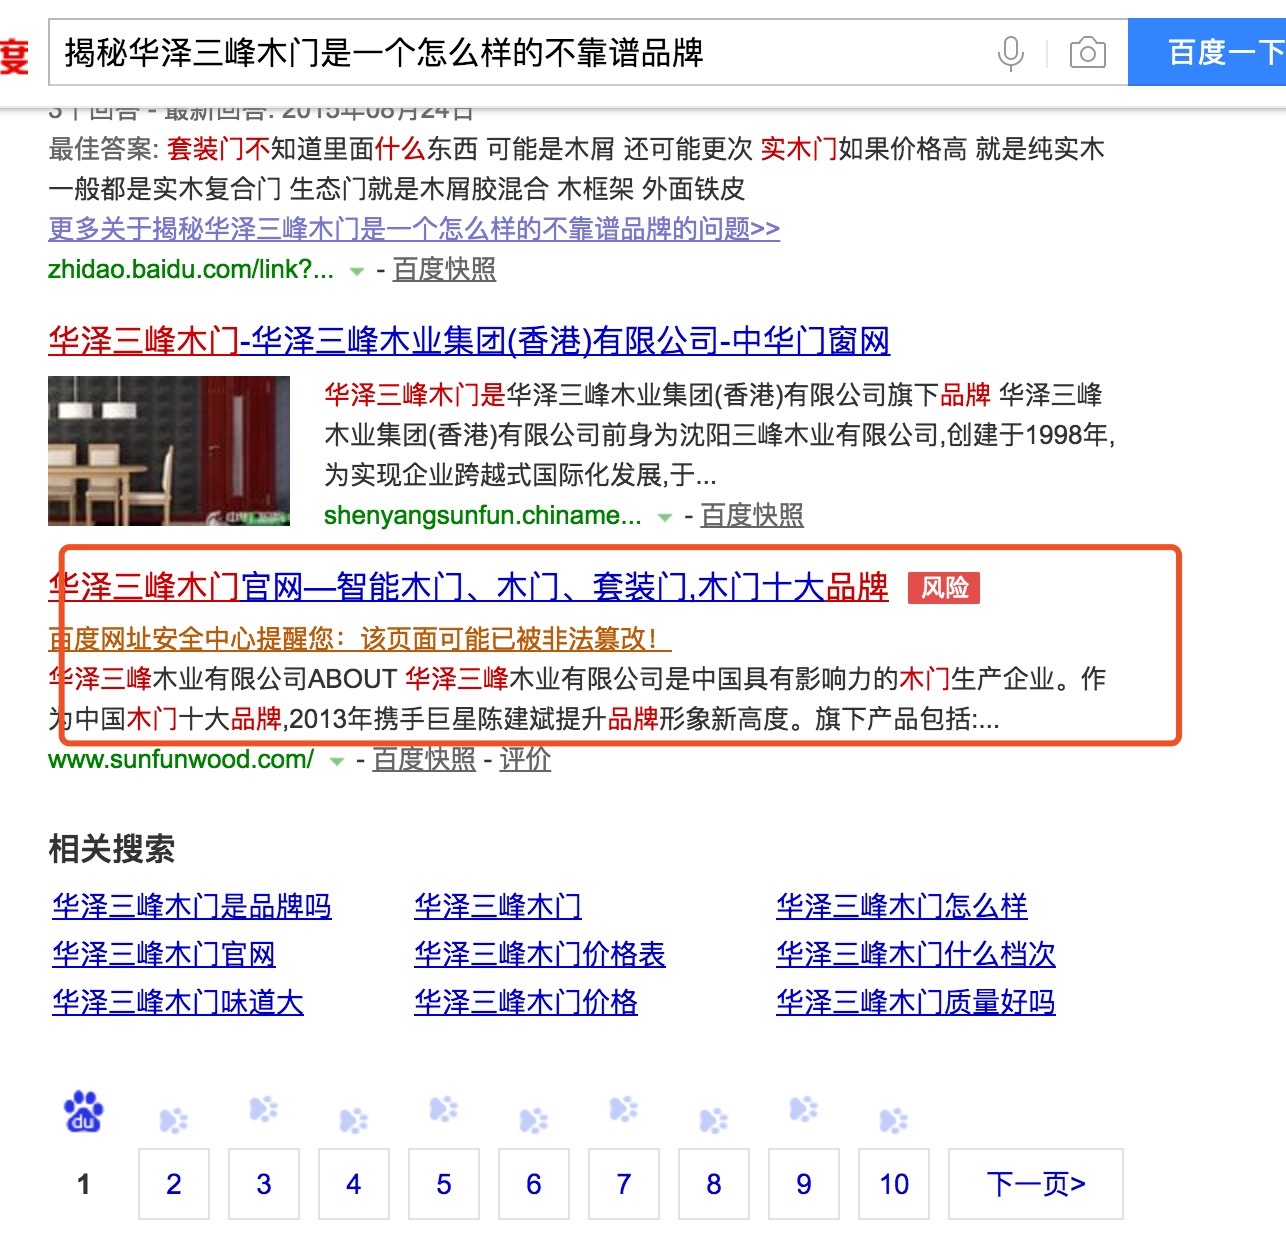Go to results page 4
1286x1246 pixels.
(354, 1184)
